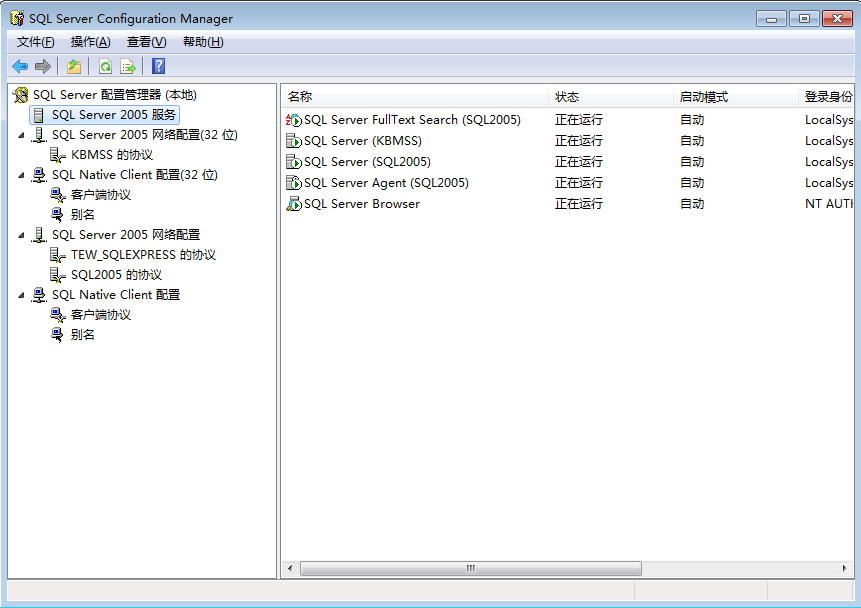
Task: Select SQL Native Client 配置 label
Action: coord(116,295)
